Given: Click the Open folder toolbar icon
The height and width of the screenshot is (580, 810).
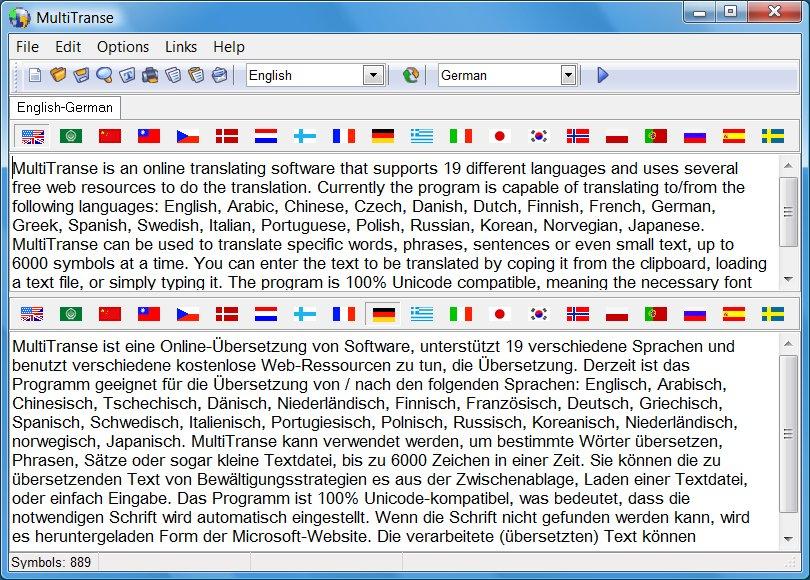Looking at the screenshot, I should click(58, 75).
